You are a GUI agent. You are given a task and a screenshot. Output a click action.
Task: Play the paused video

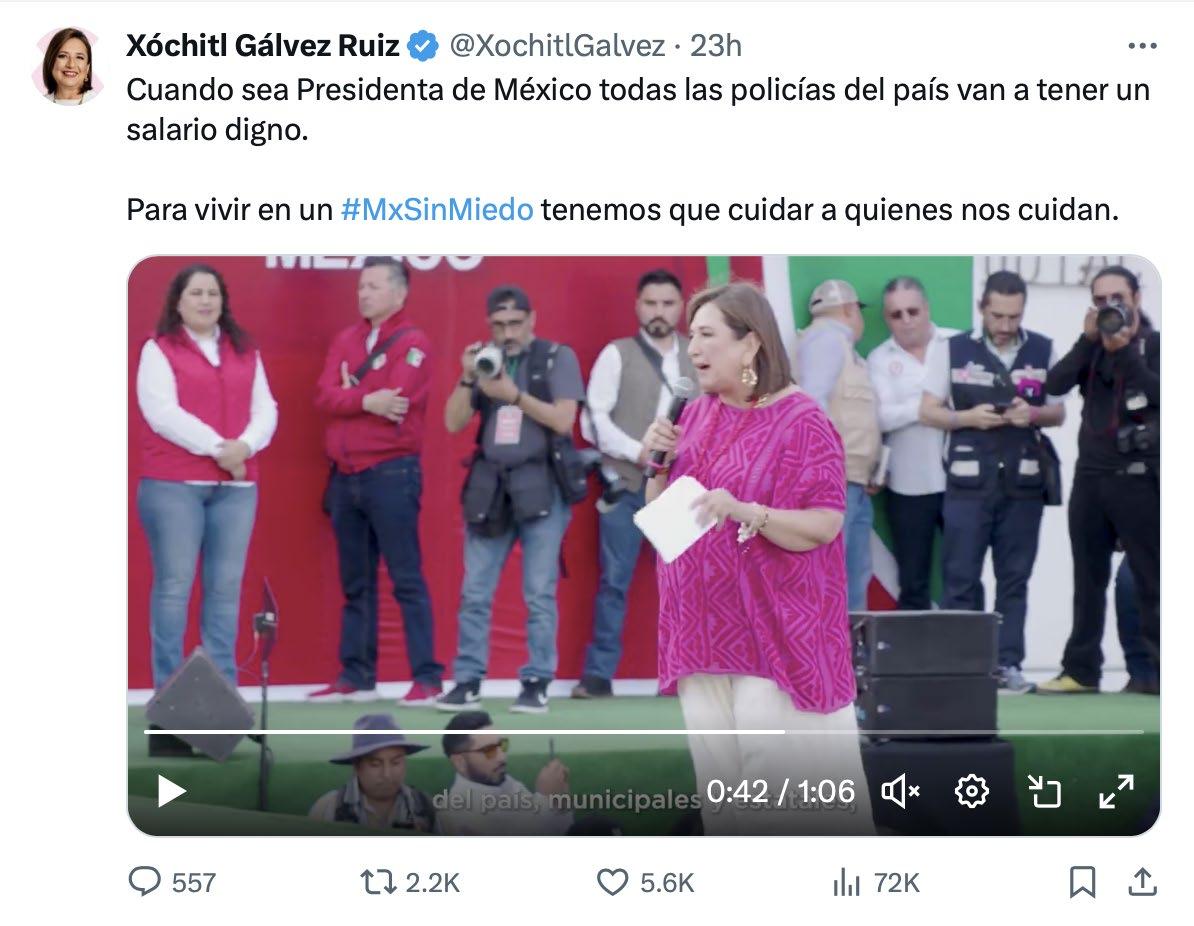(x=171, y=791)
